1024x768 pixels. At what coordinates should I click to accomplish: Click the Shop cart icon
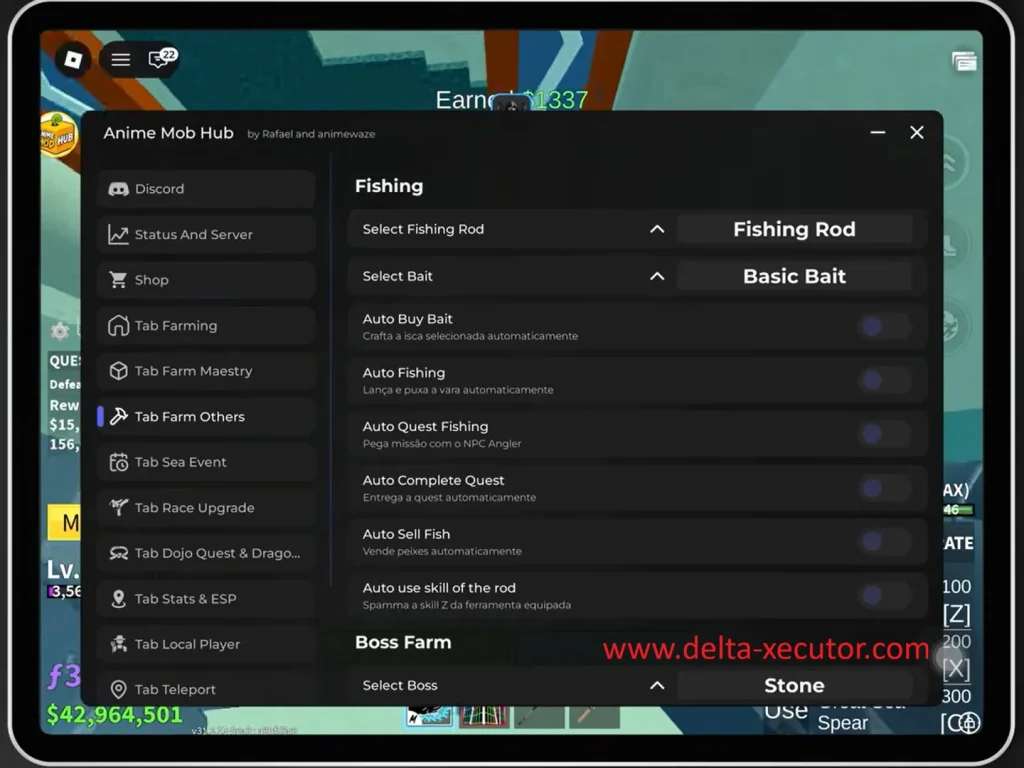pos(118,280)
